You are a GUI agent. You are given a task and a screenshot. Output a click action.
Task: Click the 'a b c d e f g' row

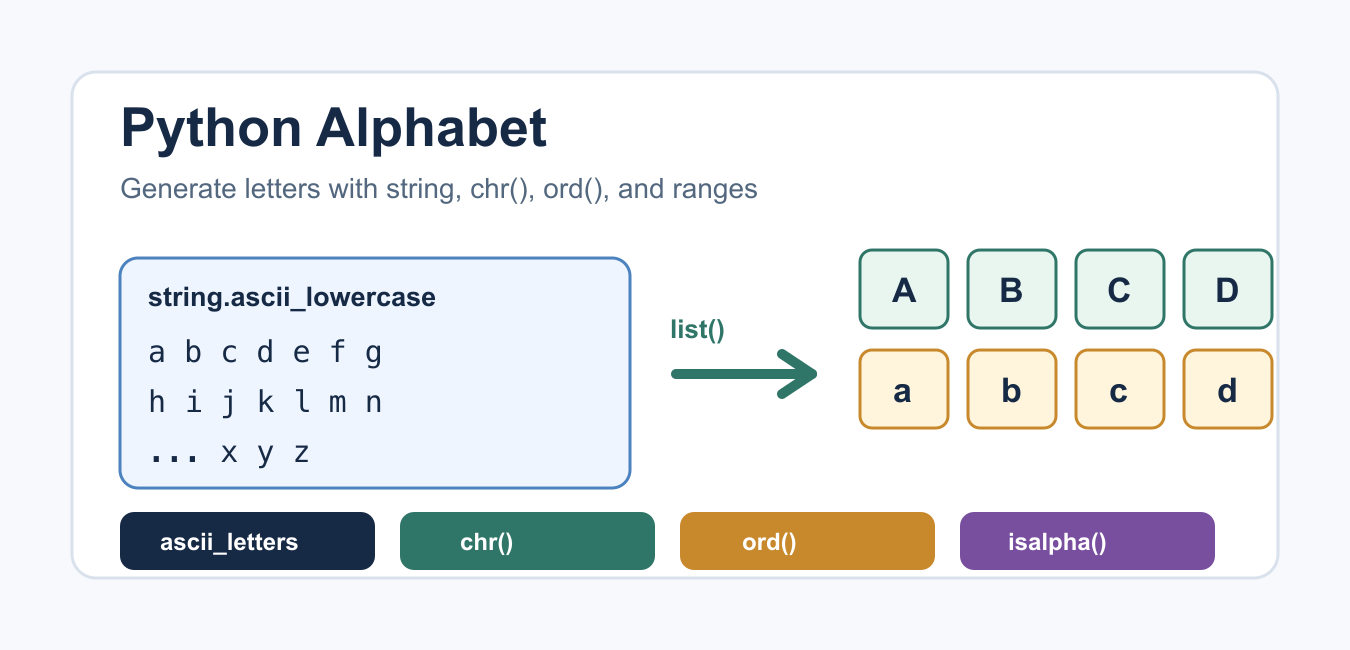click(x=265, y=353)
